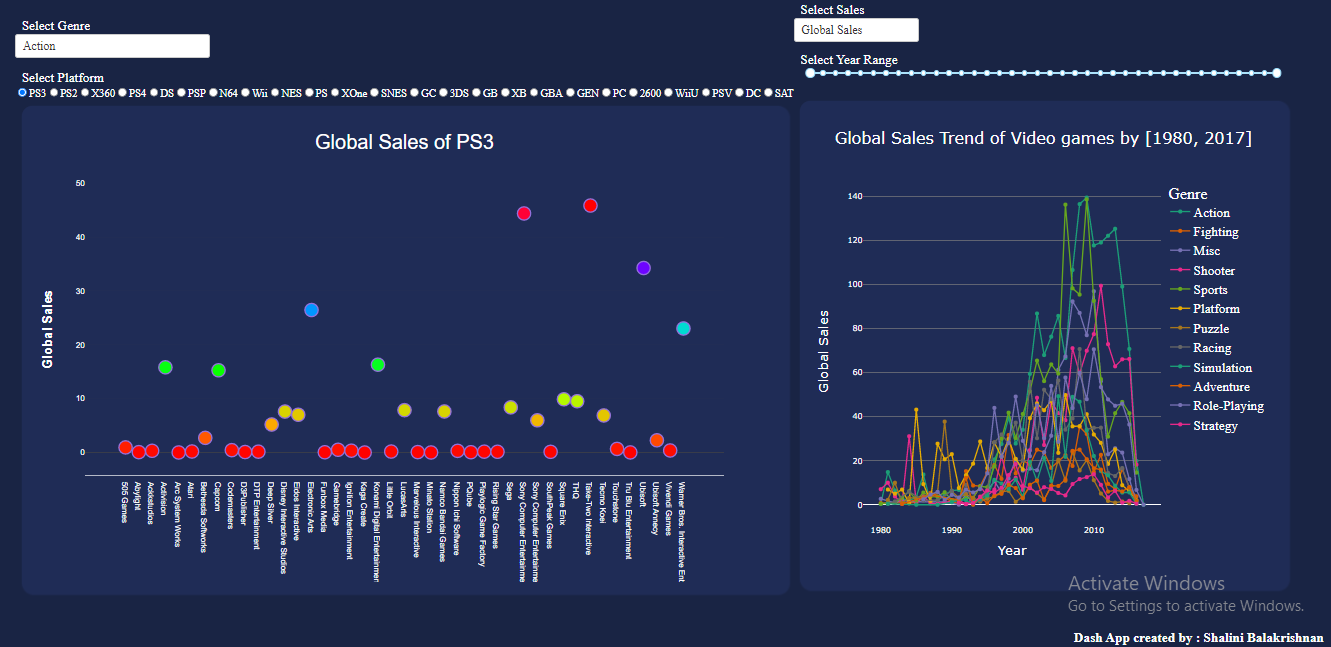This screenshot has width=1331, height=647.
Task: Open the Select Genre dropdown
Action: tap(111, 45)
